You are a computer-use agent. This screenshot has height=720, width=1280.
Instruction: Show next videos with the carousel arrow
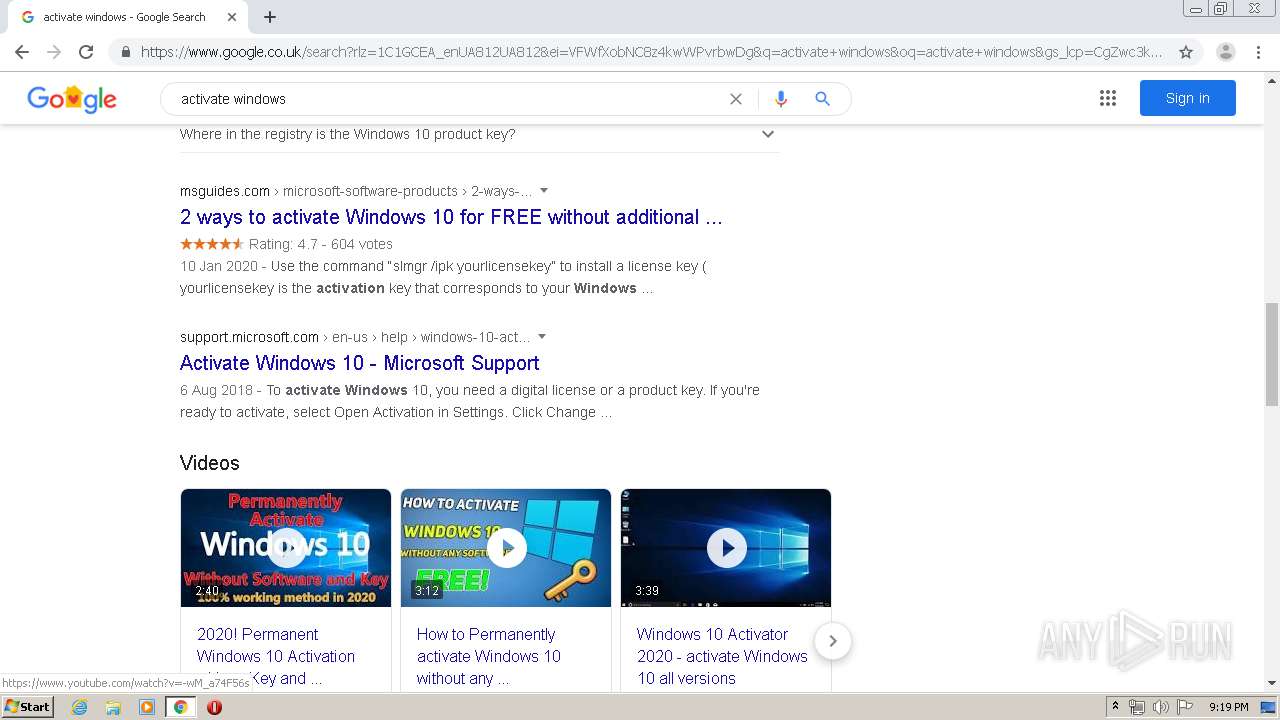coord(832,641)
